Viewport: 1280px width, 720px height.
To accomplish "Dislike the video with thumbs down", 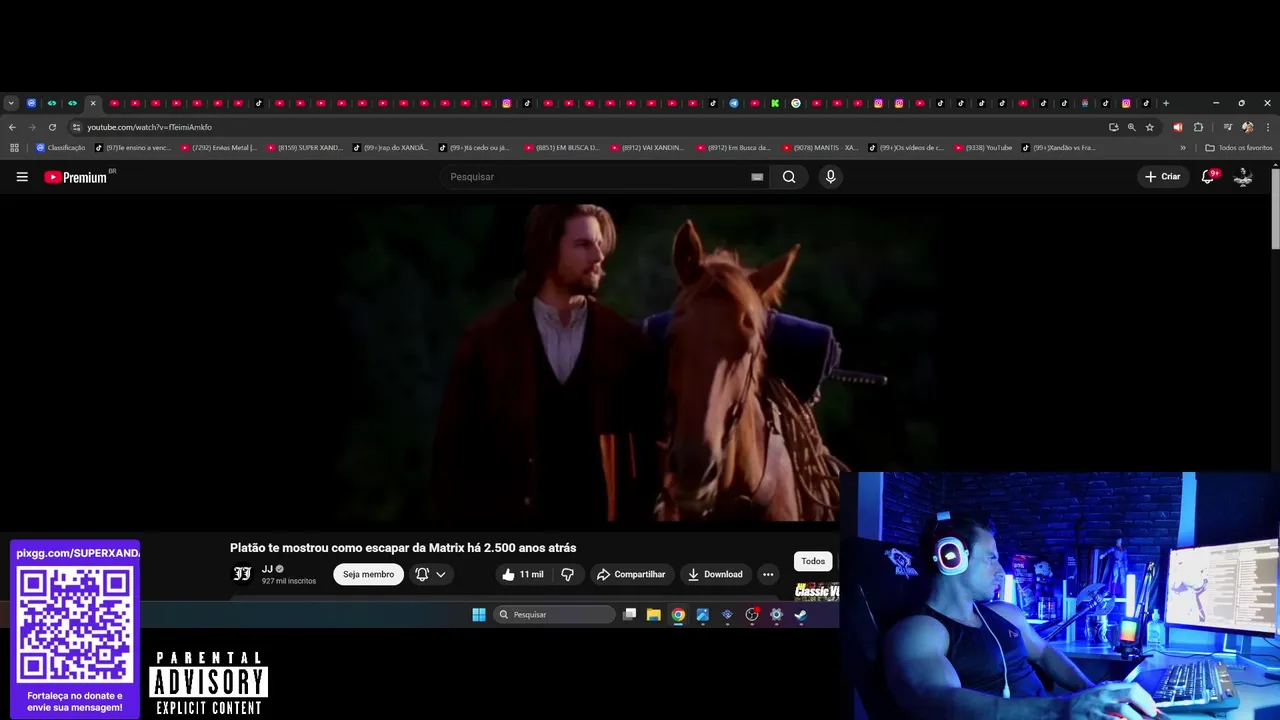I will click(x=567, y=574).
